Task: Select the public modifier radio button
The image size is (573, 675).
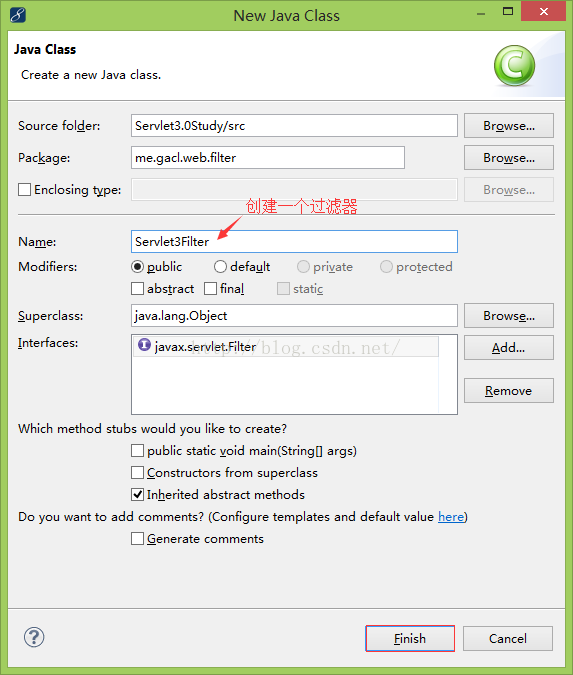Action: click(x=137, y=267)
